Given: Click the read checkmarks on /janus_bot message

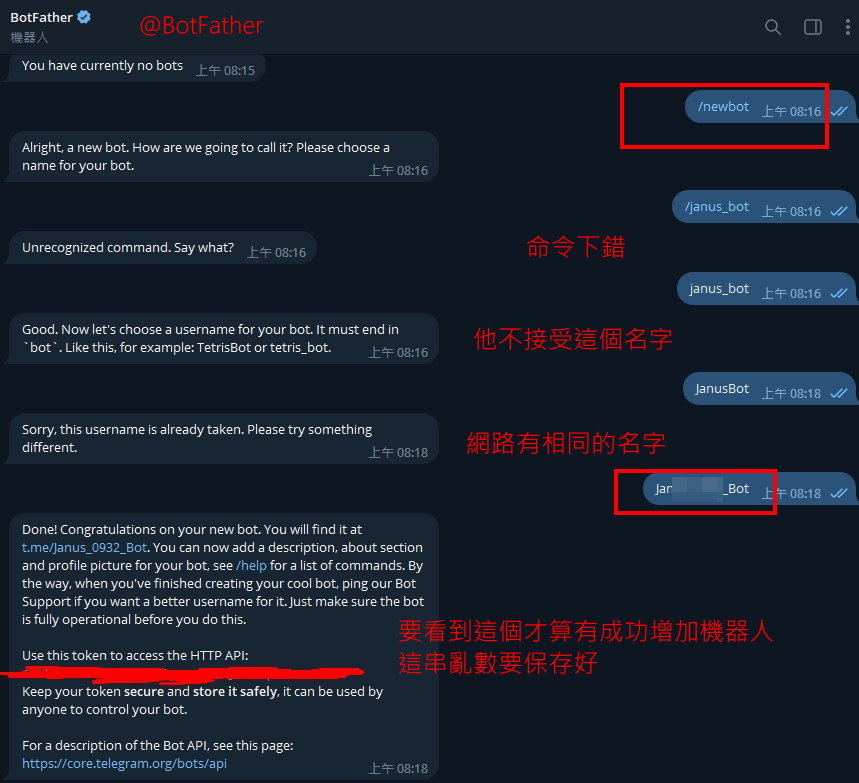Looking at the screenshot, I should [x=839, y=212].
